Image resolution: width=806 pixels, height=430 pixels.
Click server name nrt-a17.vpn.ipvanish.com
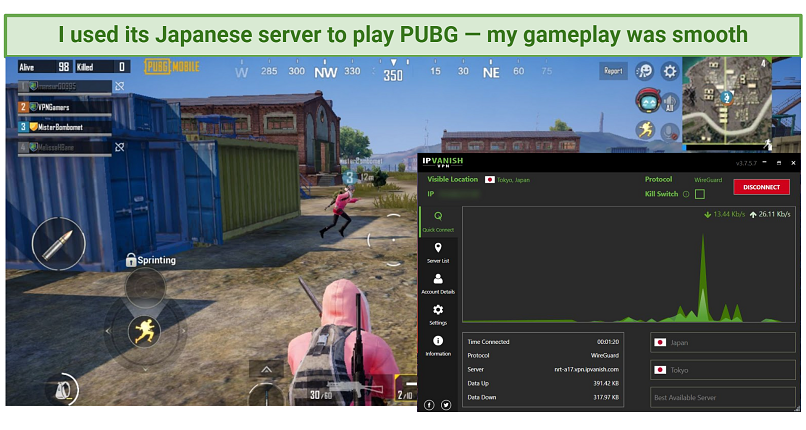pyautogui.click(x=587, y=369)
